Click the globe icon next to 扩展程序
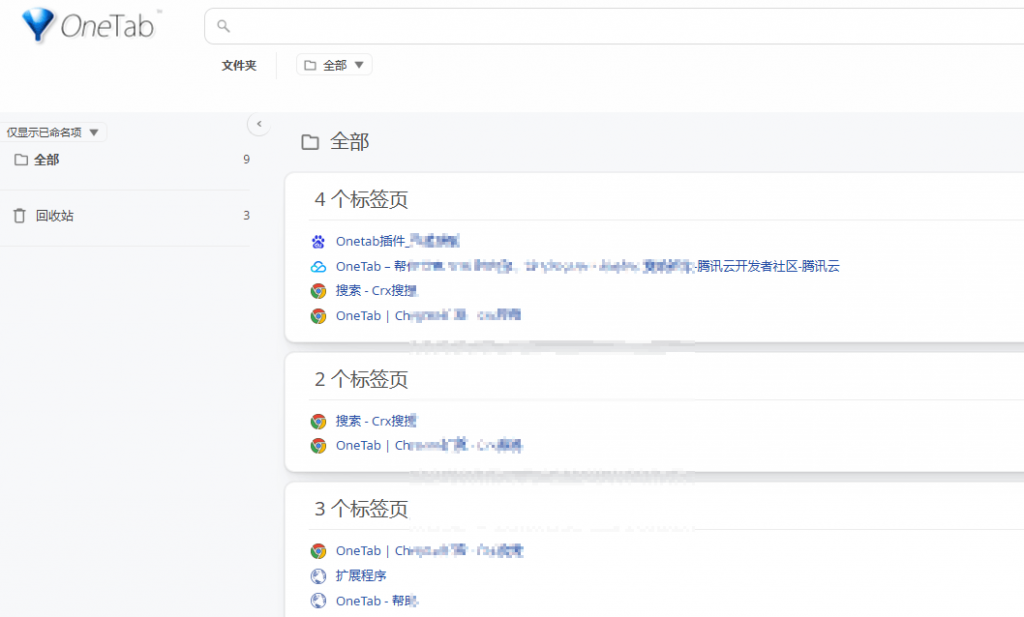Viewport: 1024px width, 617px height. (318, 576)
